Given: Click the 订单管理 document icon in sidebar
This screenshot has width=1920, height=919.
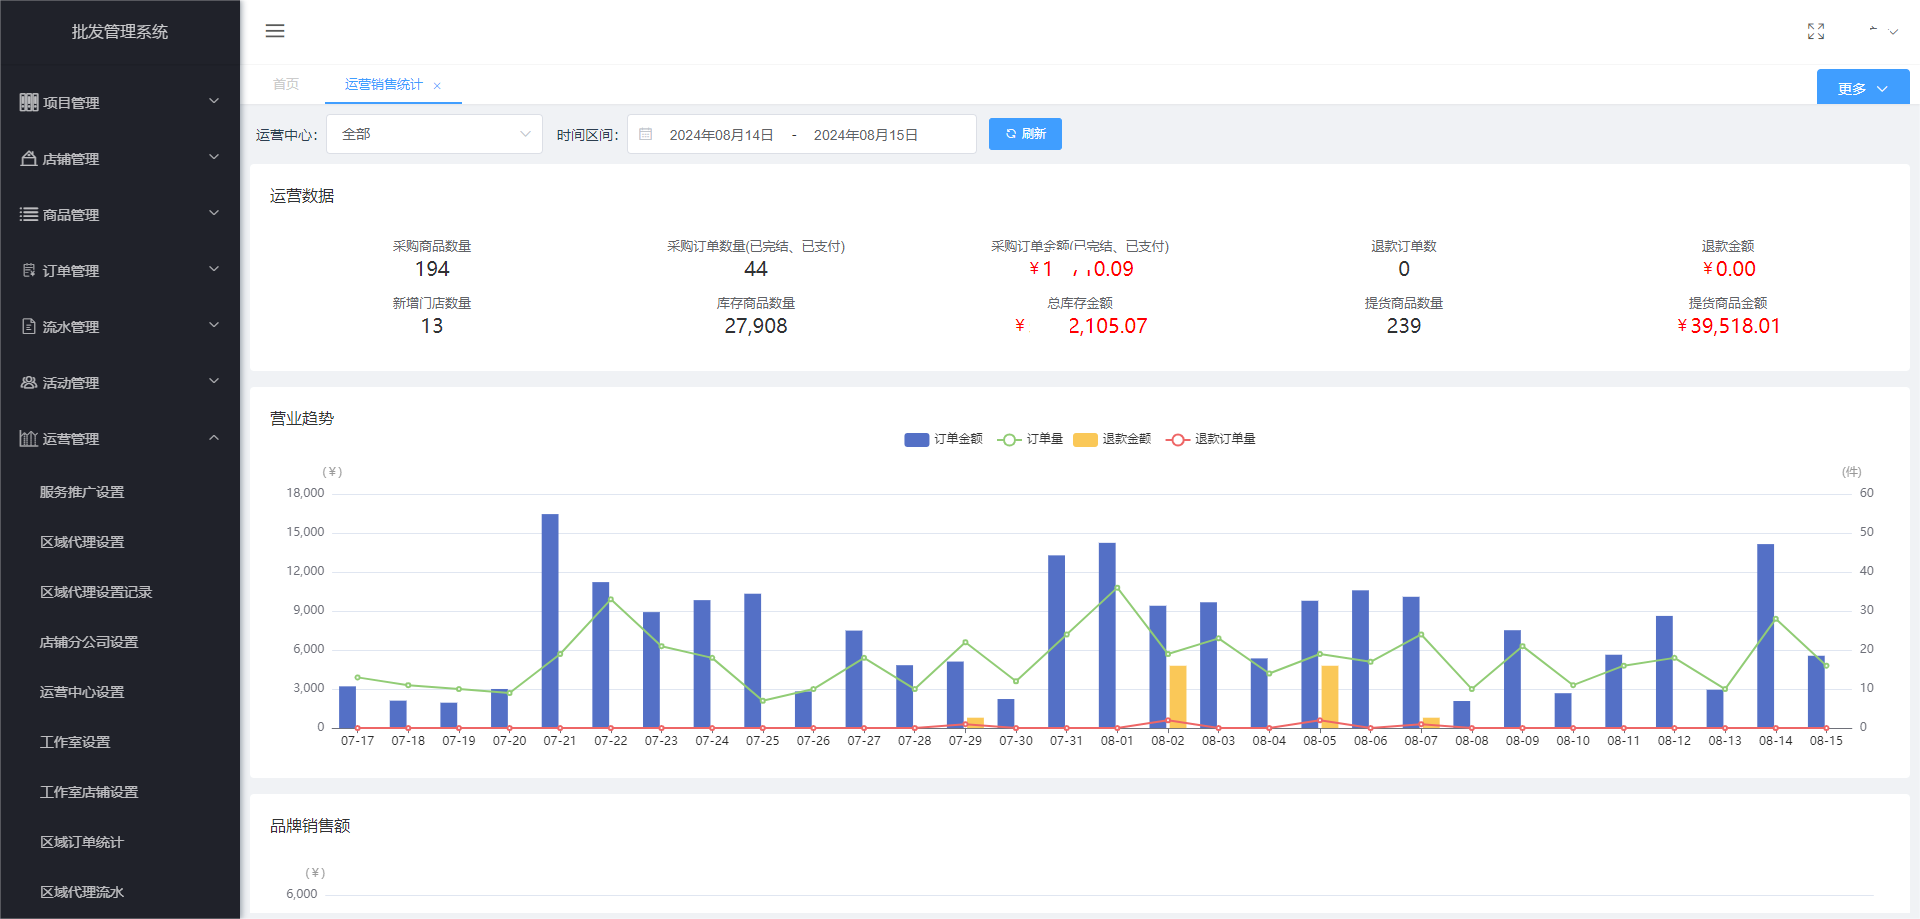Looking at the screenshot, I should click(x=29, y=270).
